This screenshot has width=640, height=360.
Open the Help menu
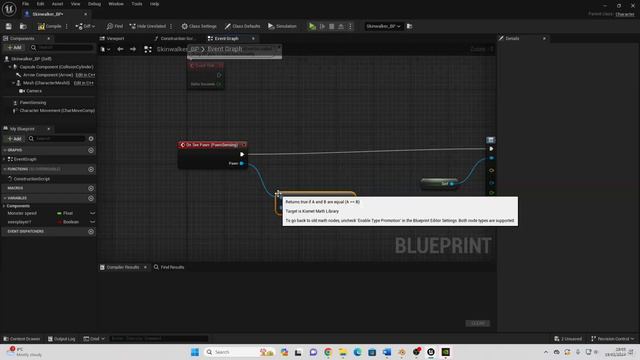click(x=154, y=4)
